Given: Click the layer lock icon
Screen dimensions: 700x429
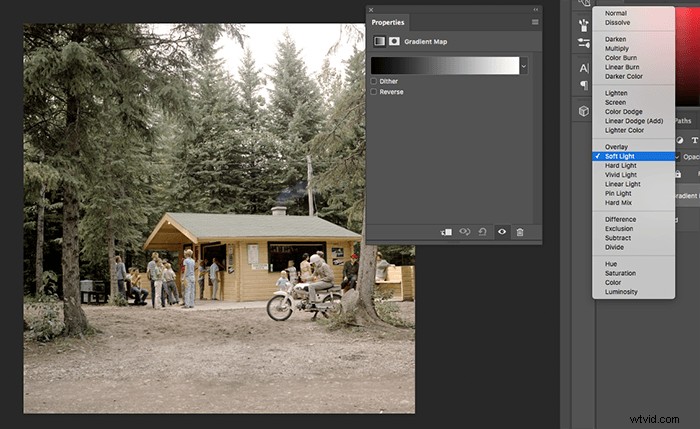Looking at the screenshot, I should coord(678,174).
